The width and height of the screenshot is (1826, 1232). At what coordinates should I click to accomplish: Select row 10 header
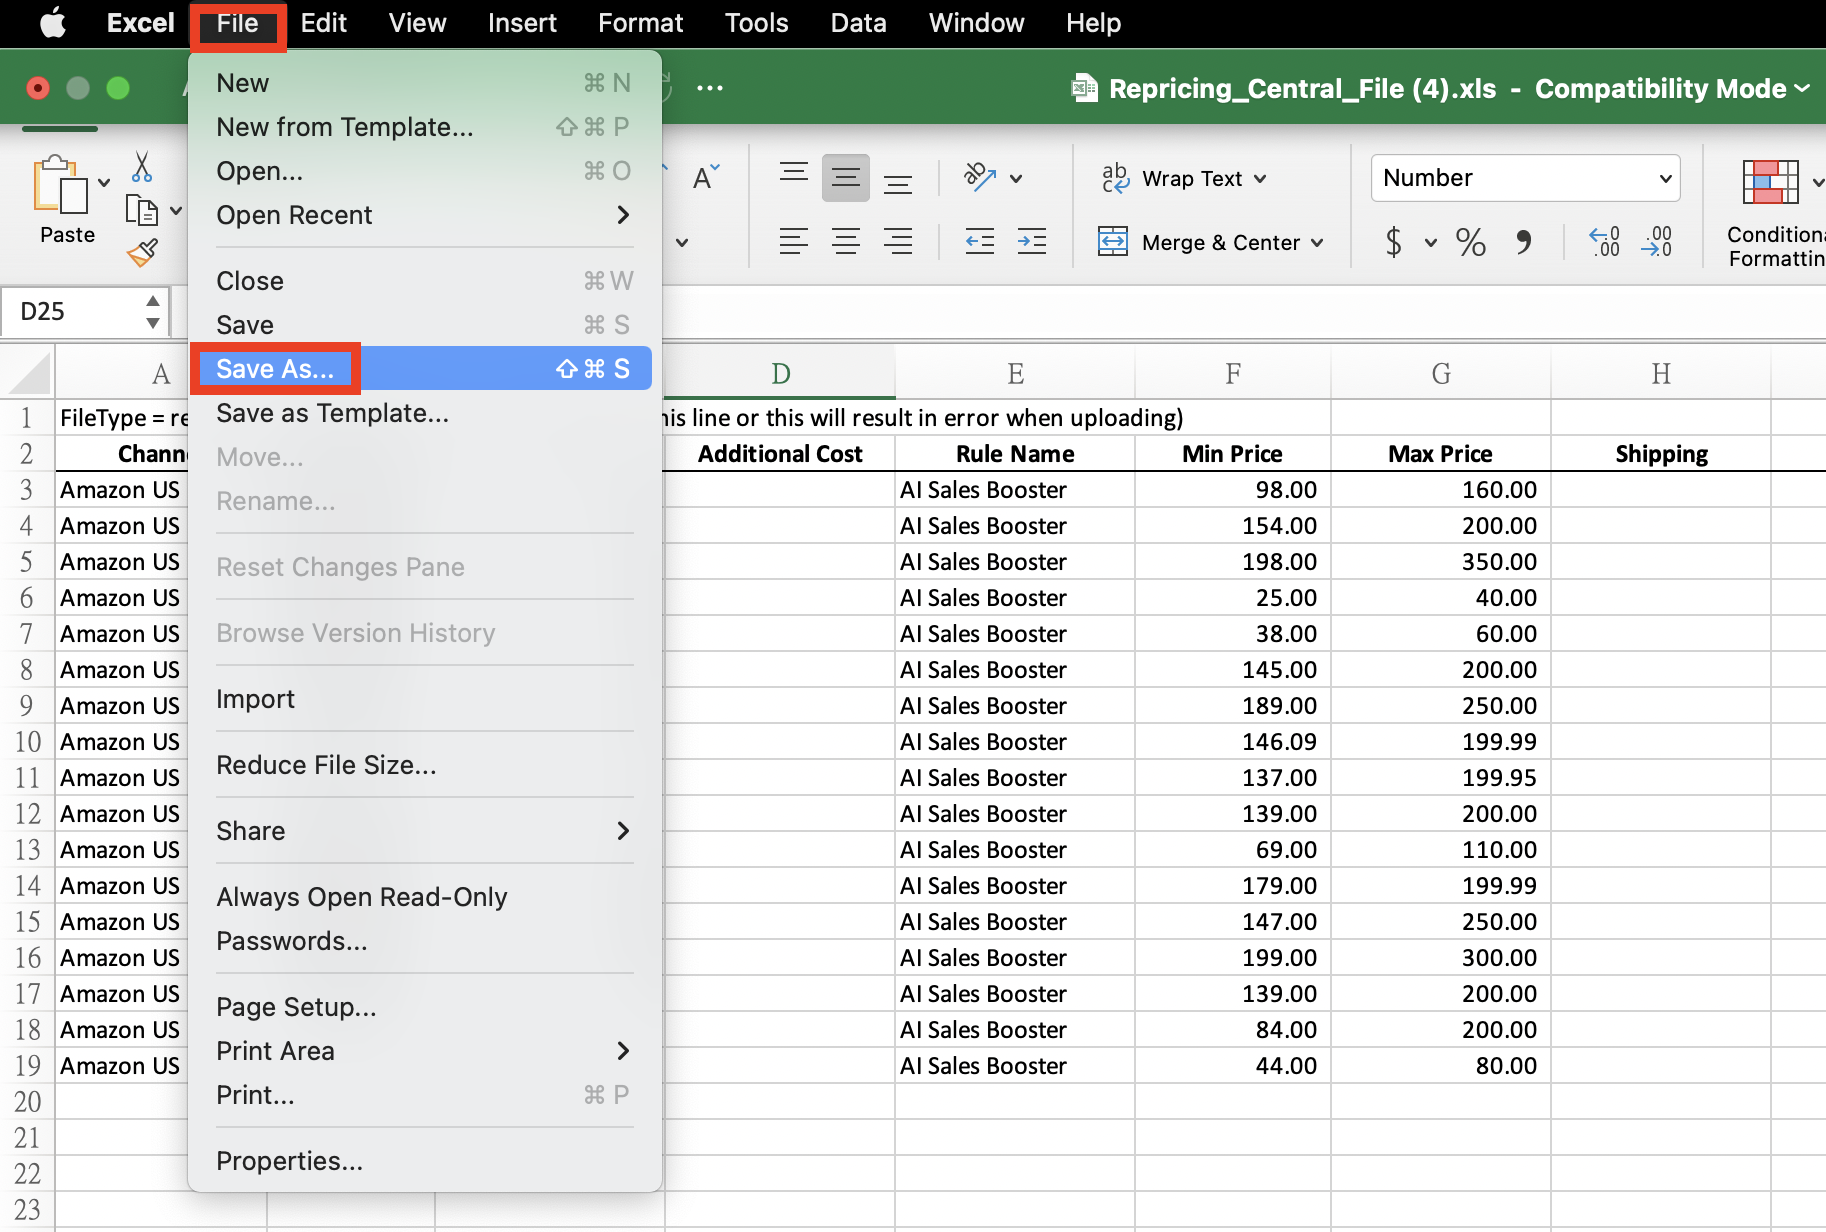click(x=27, y=742)
